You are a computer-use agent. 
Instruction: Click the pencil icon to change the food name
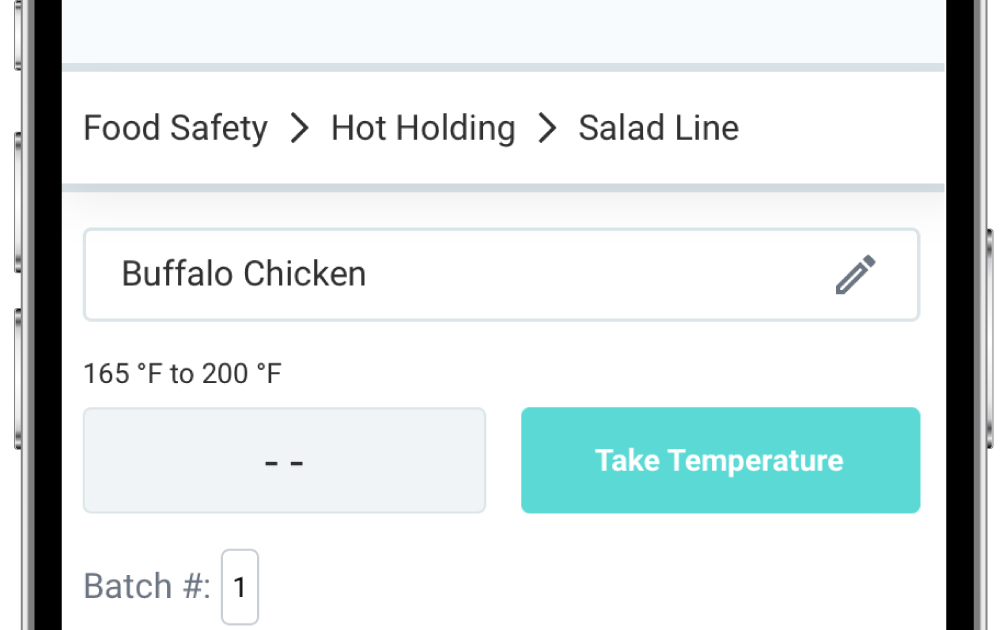pyautogui.click(x=856, y=273)
